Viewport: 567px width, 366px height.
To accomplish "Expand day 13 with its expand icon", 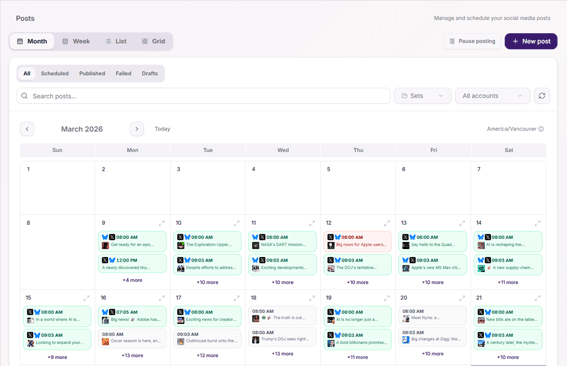I will click(x=462, y=223).
